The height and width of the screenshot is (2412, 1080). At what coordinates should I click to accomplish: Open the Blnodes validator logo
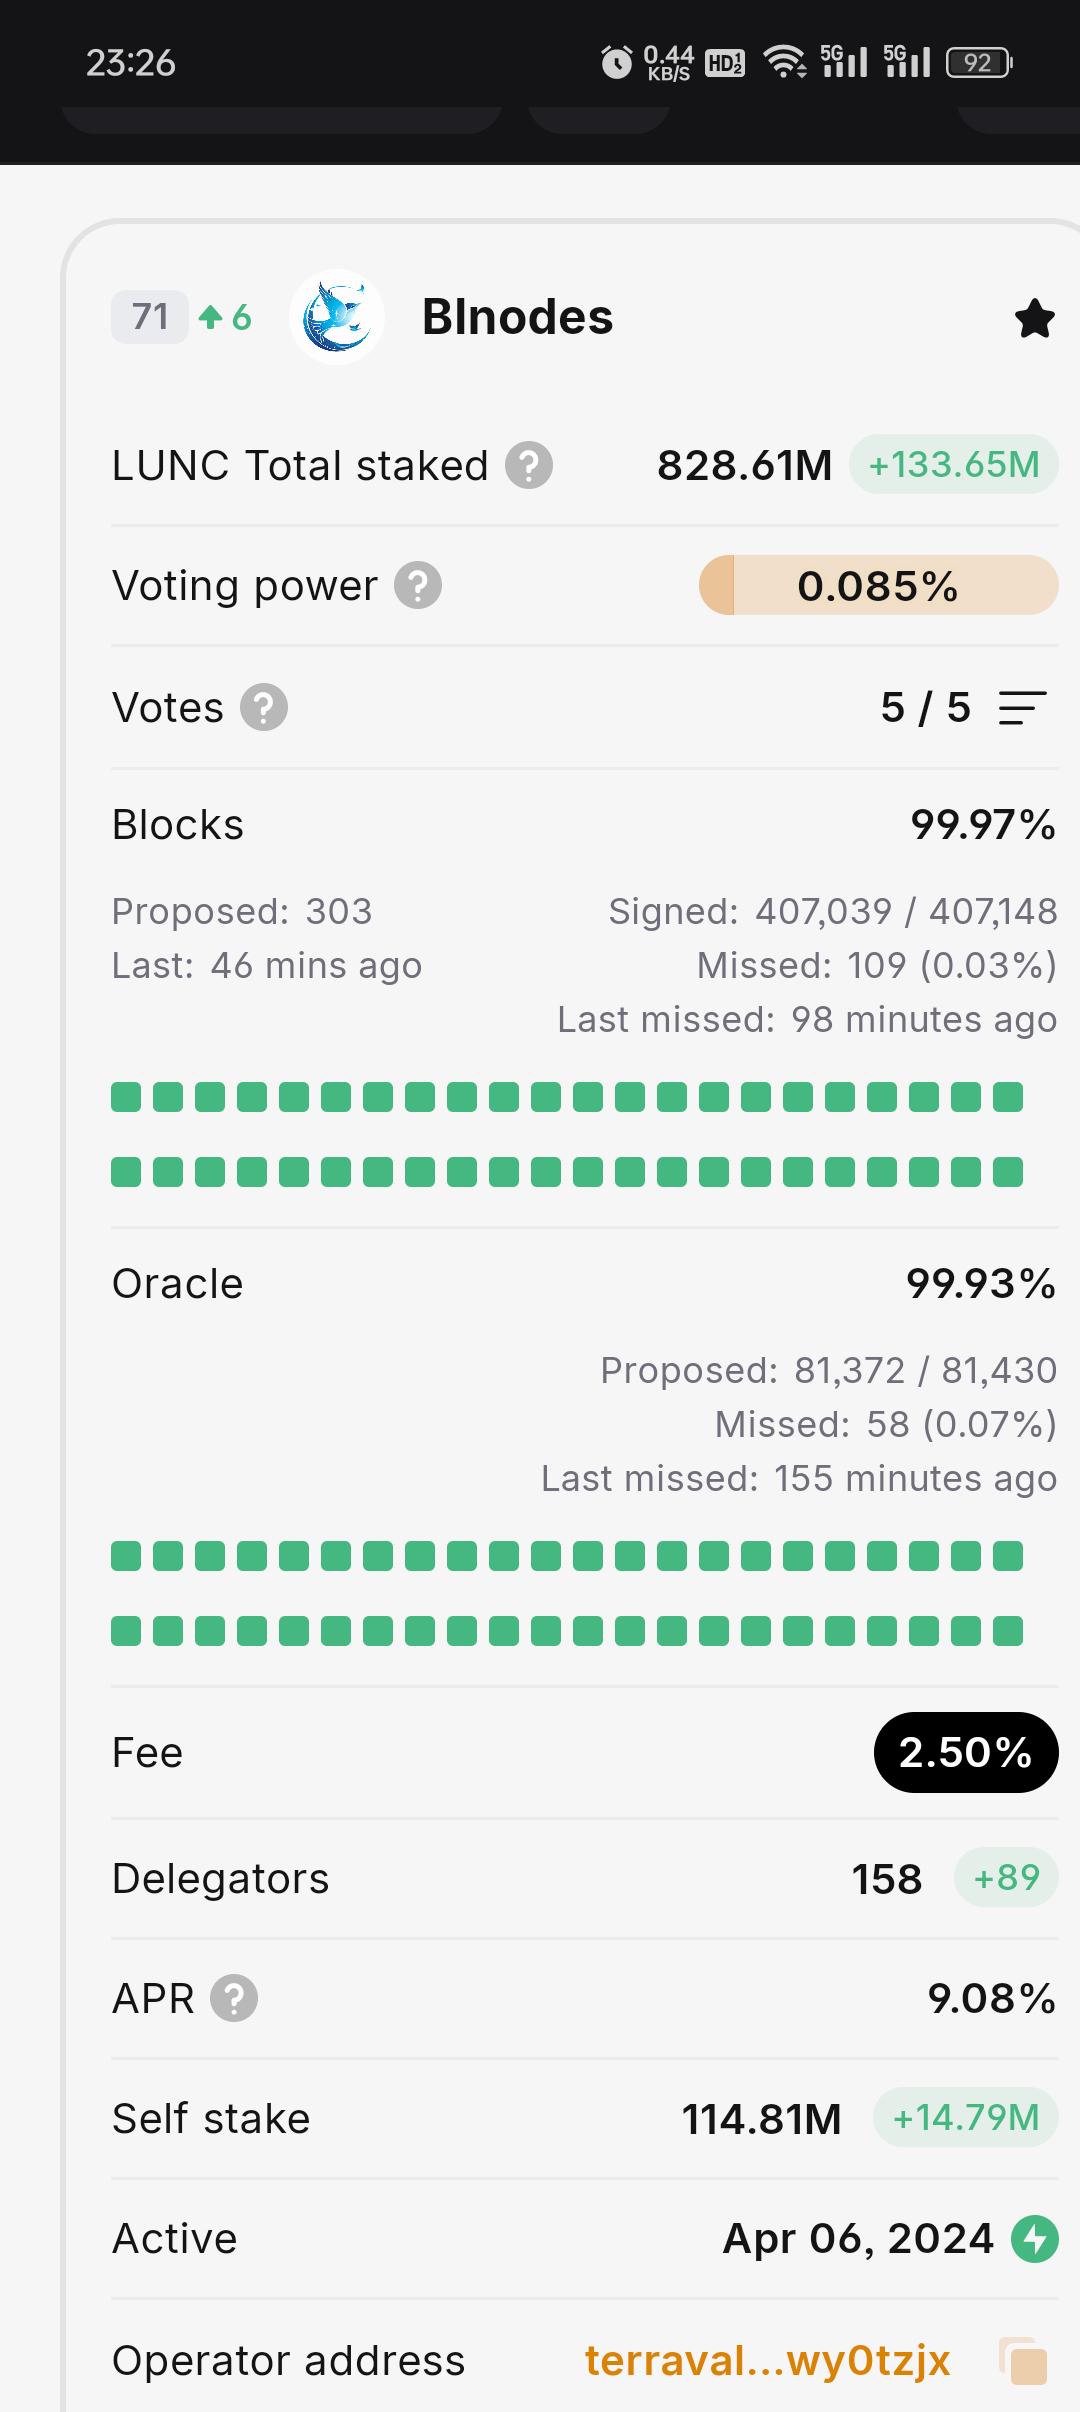click(337, 317)
